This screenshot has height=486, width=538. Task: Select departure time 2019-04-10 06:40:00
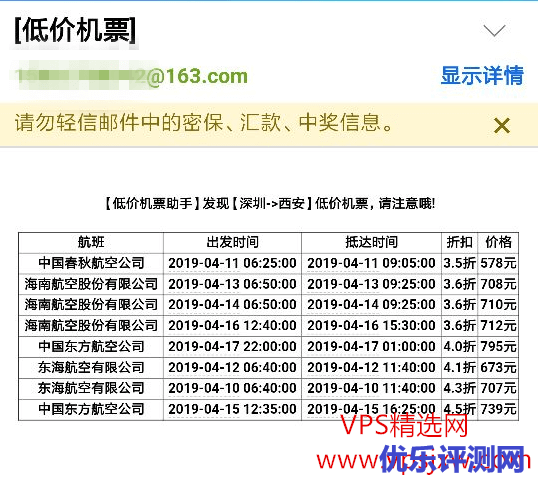(232, 388)
